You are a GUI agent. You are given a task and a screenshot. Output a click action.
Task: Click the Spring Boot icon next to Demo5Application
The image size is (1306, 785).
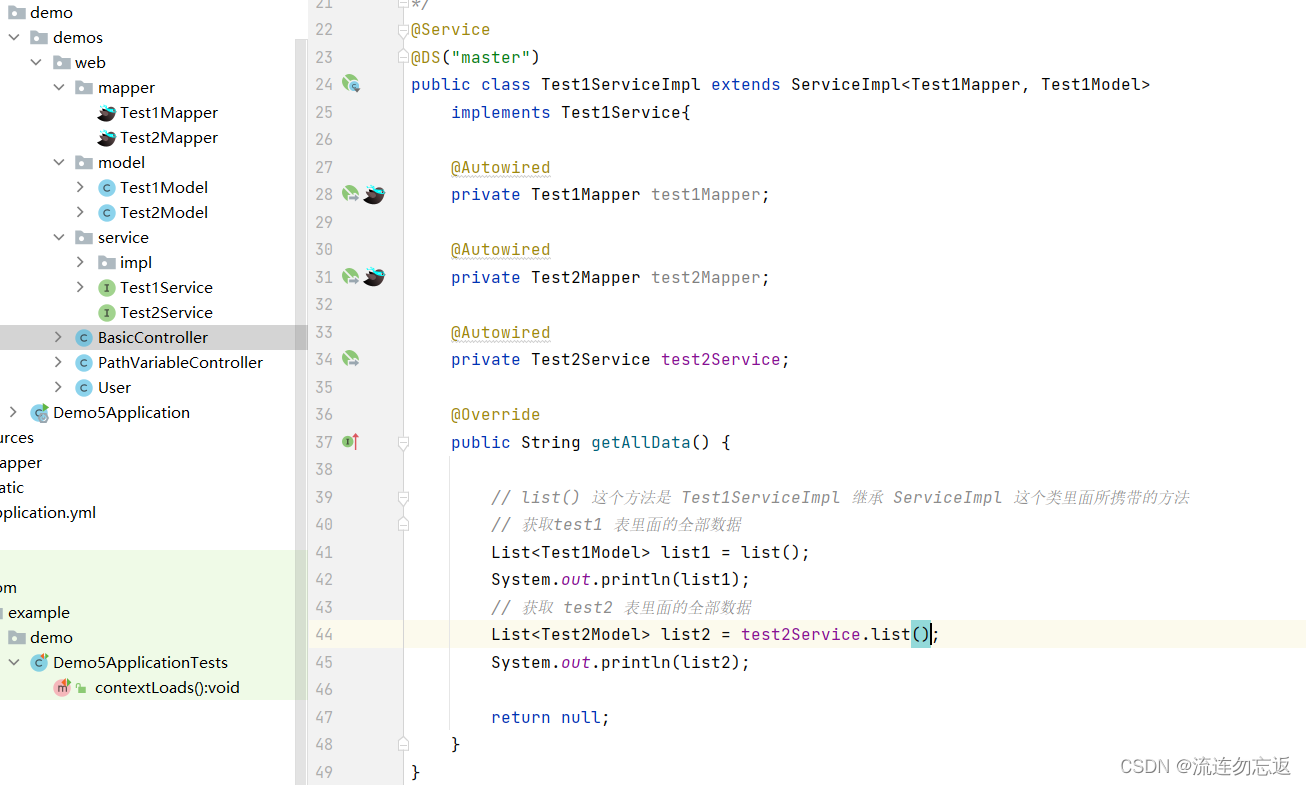[x=40, y=412]
